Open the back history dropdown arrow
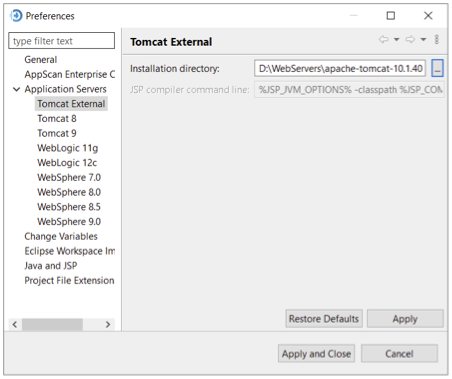 (x=397, y=40)
